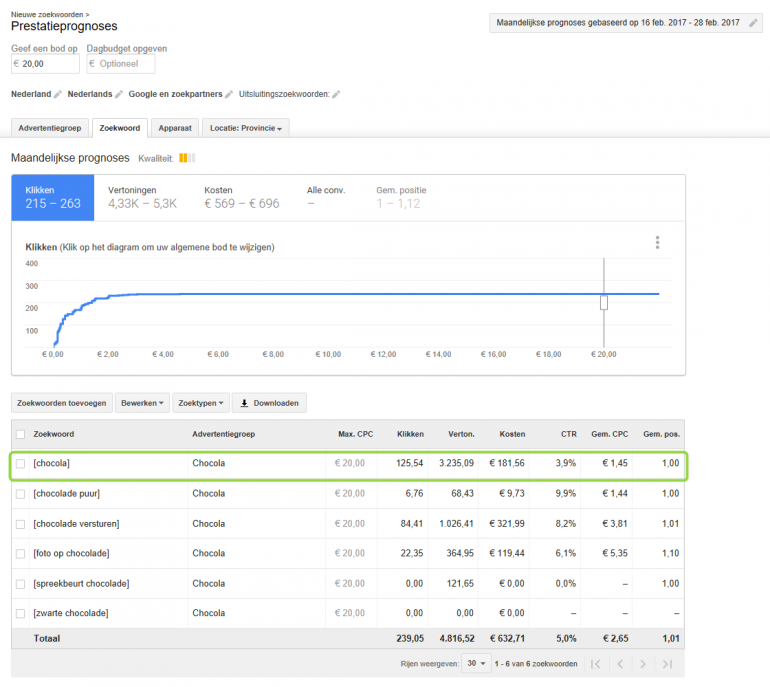
Task: Click the Maandelijkse prognoses date range button
Action: coord(626,23)
